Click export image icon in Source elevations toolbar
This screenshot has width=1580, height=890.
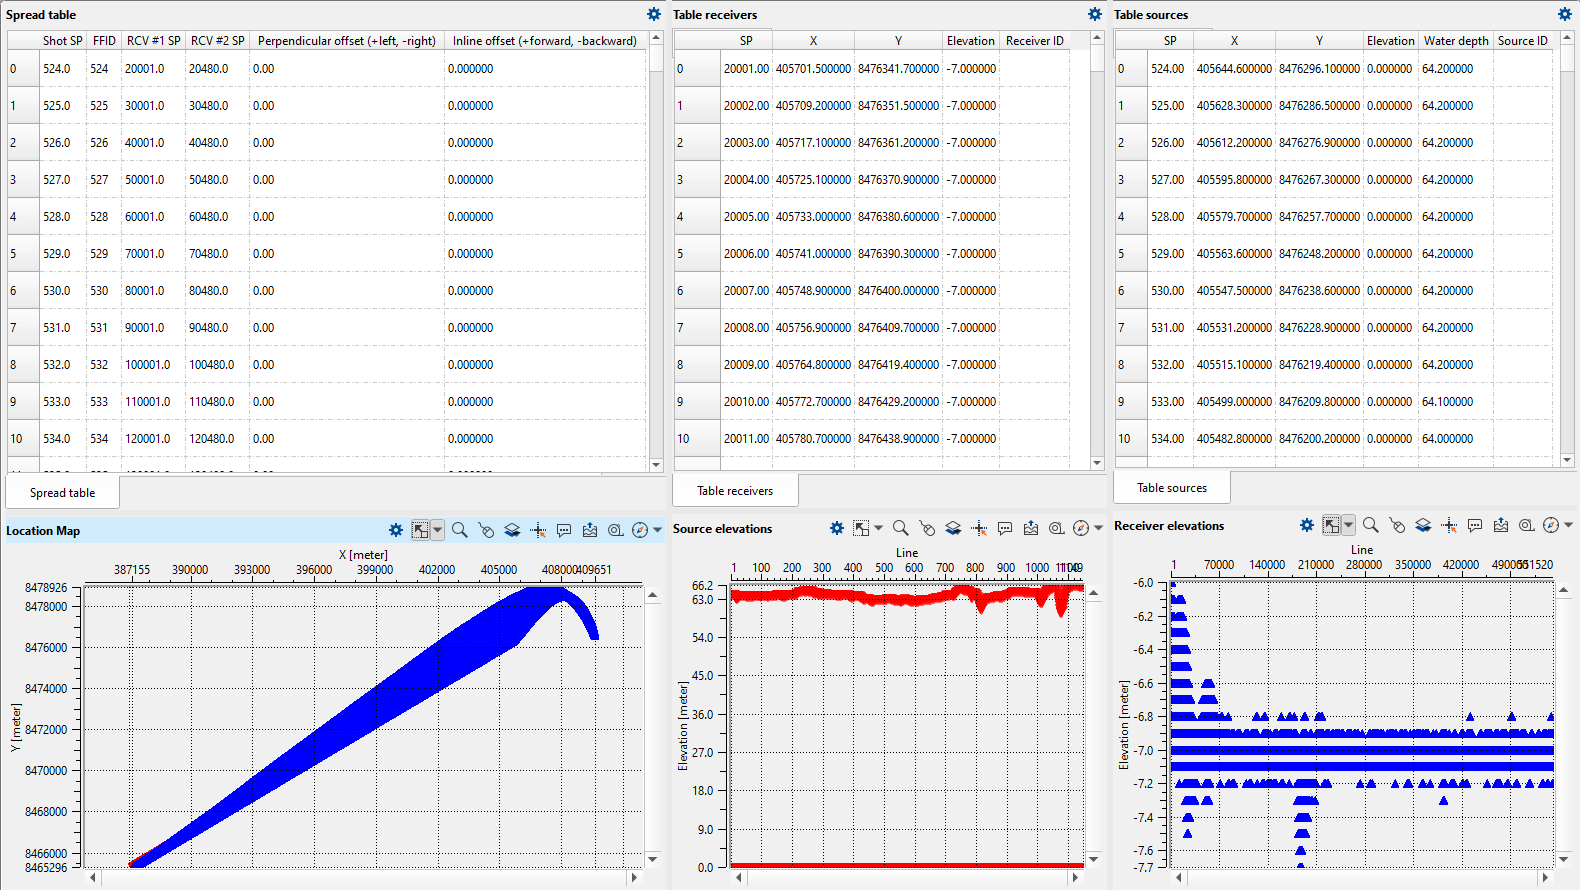[x=1031, y=528]
